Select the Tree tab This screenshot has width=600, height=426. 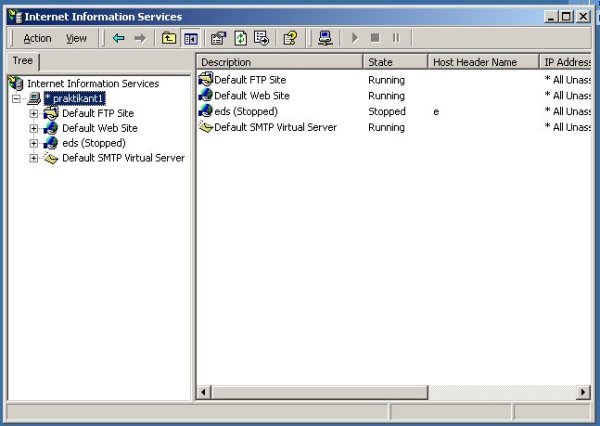click(x=23, y=61)
